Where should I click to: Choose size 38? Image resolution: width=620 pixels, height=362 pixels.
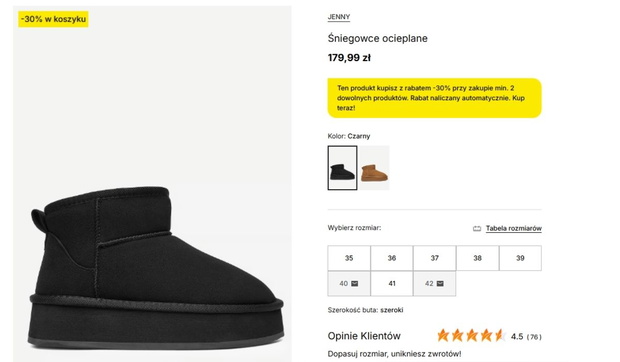click(x=478, y=258)
